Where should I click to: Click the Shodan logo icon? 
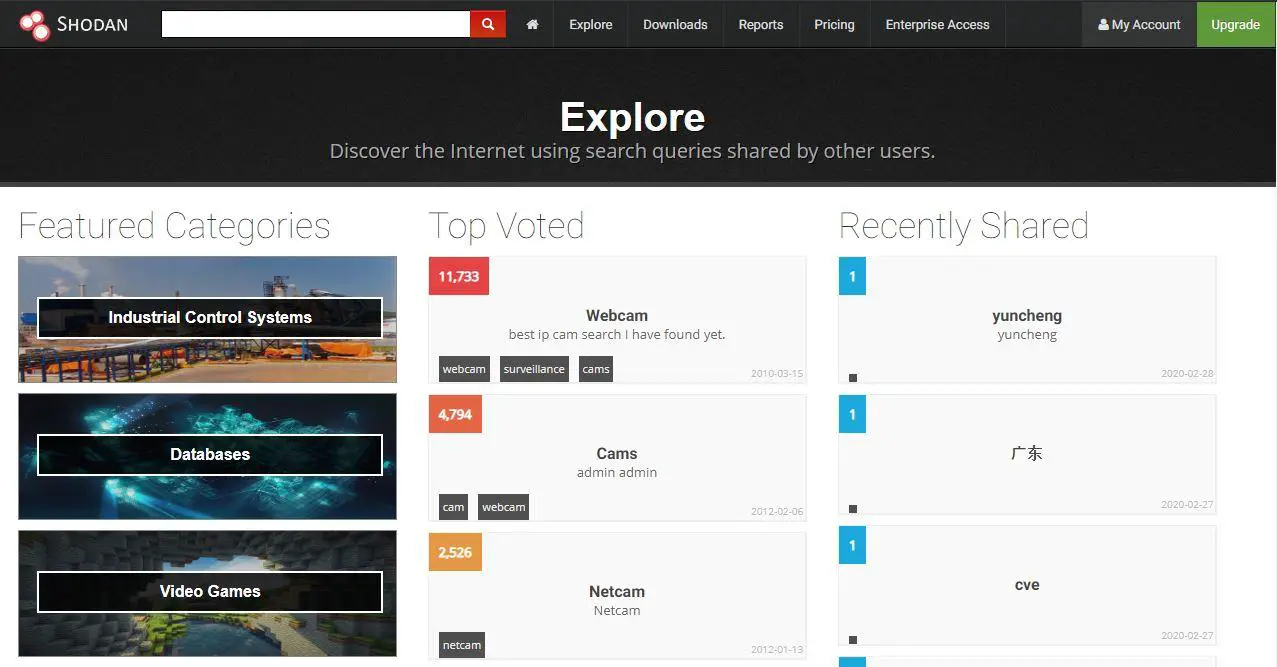pos(34,25)
